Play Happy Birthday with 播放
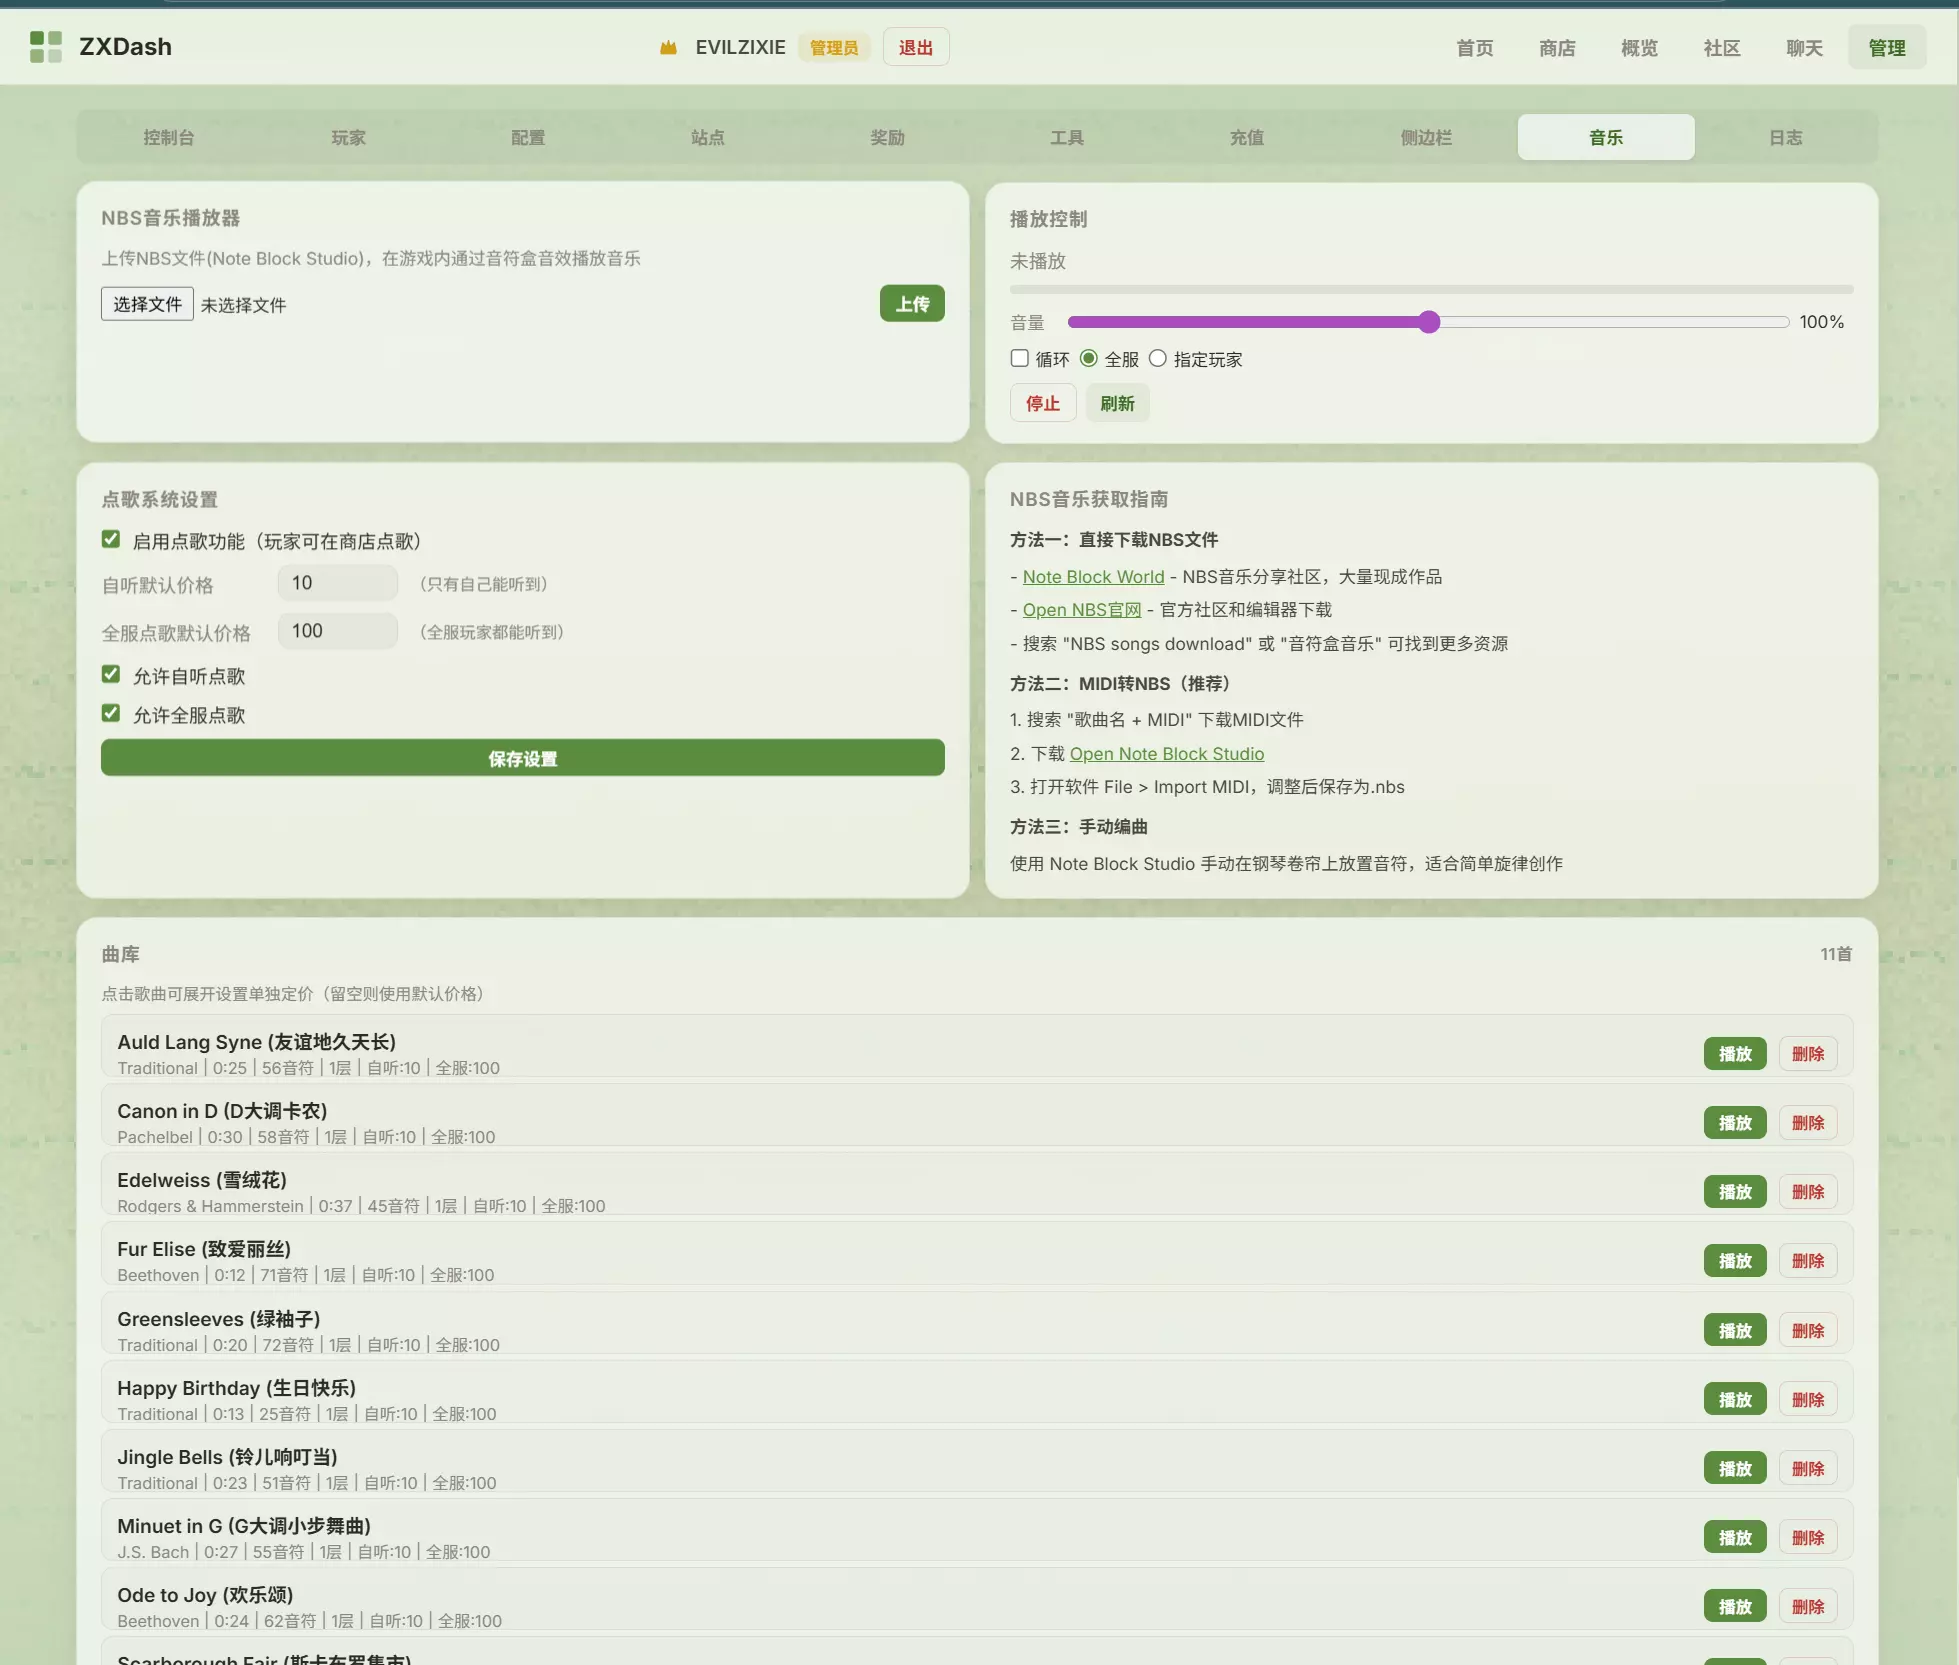This screenshot has height=1665, width=1959. [1735, 1400]
